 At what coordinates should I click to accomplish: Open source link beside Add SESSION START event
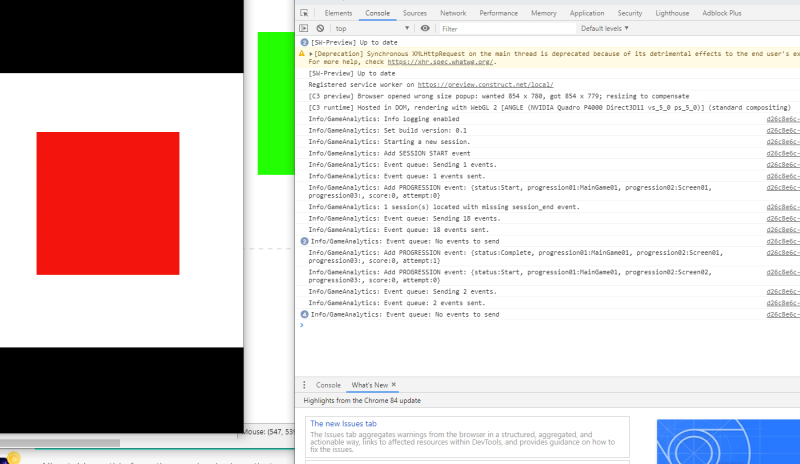click(x=783, y=153)
